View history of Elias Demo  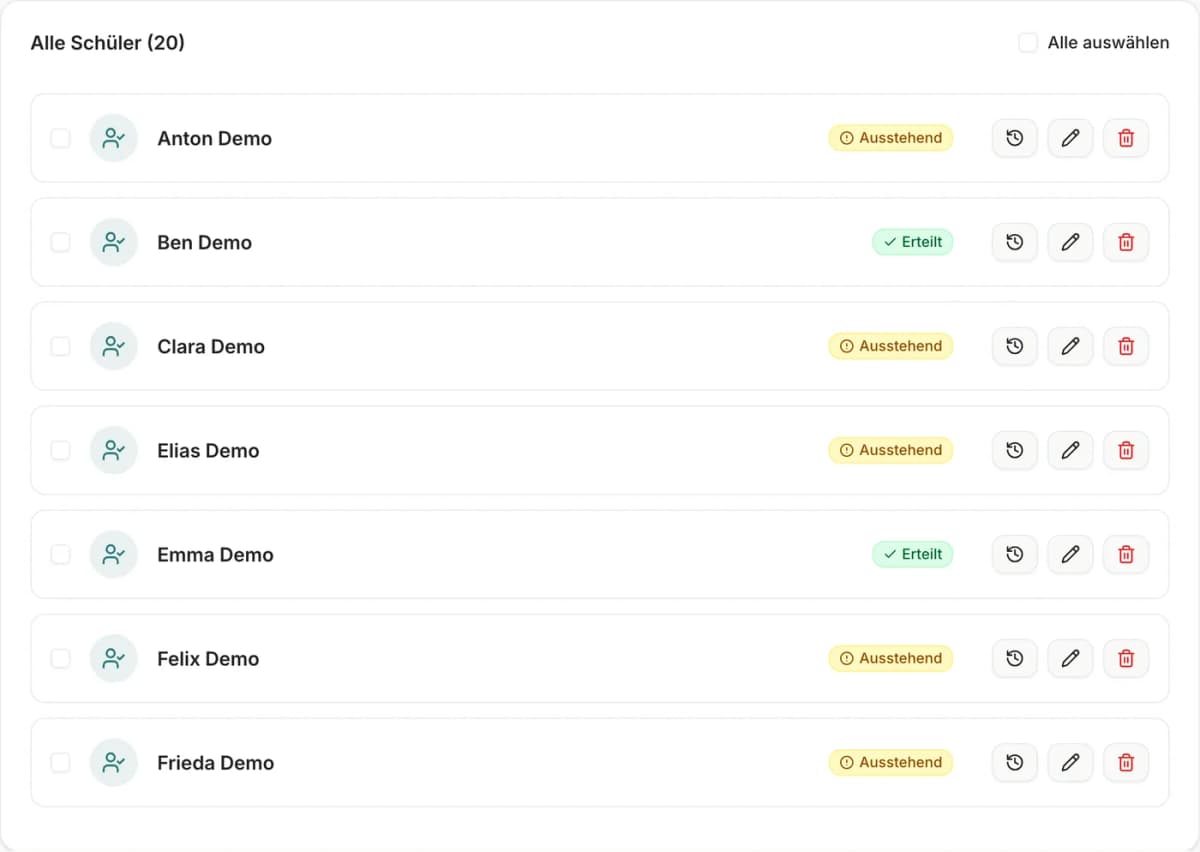coord(1014,450)
